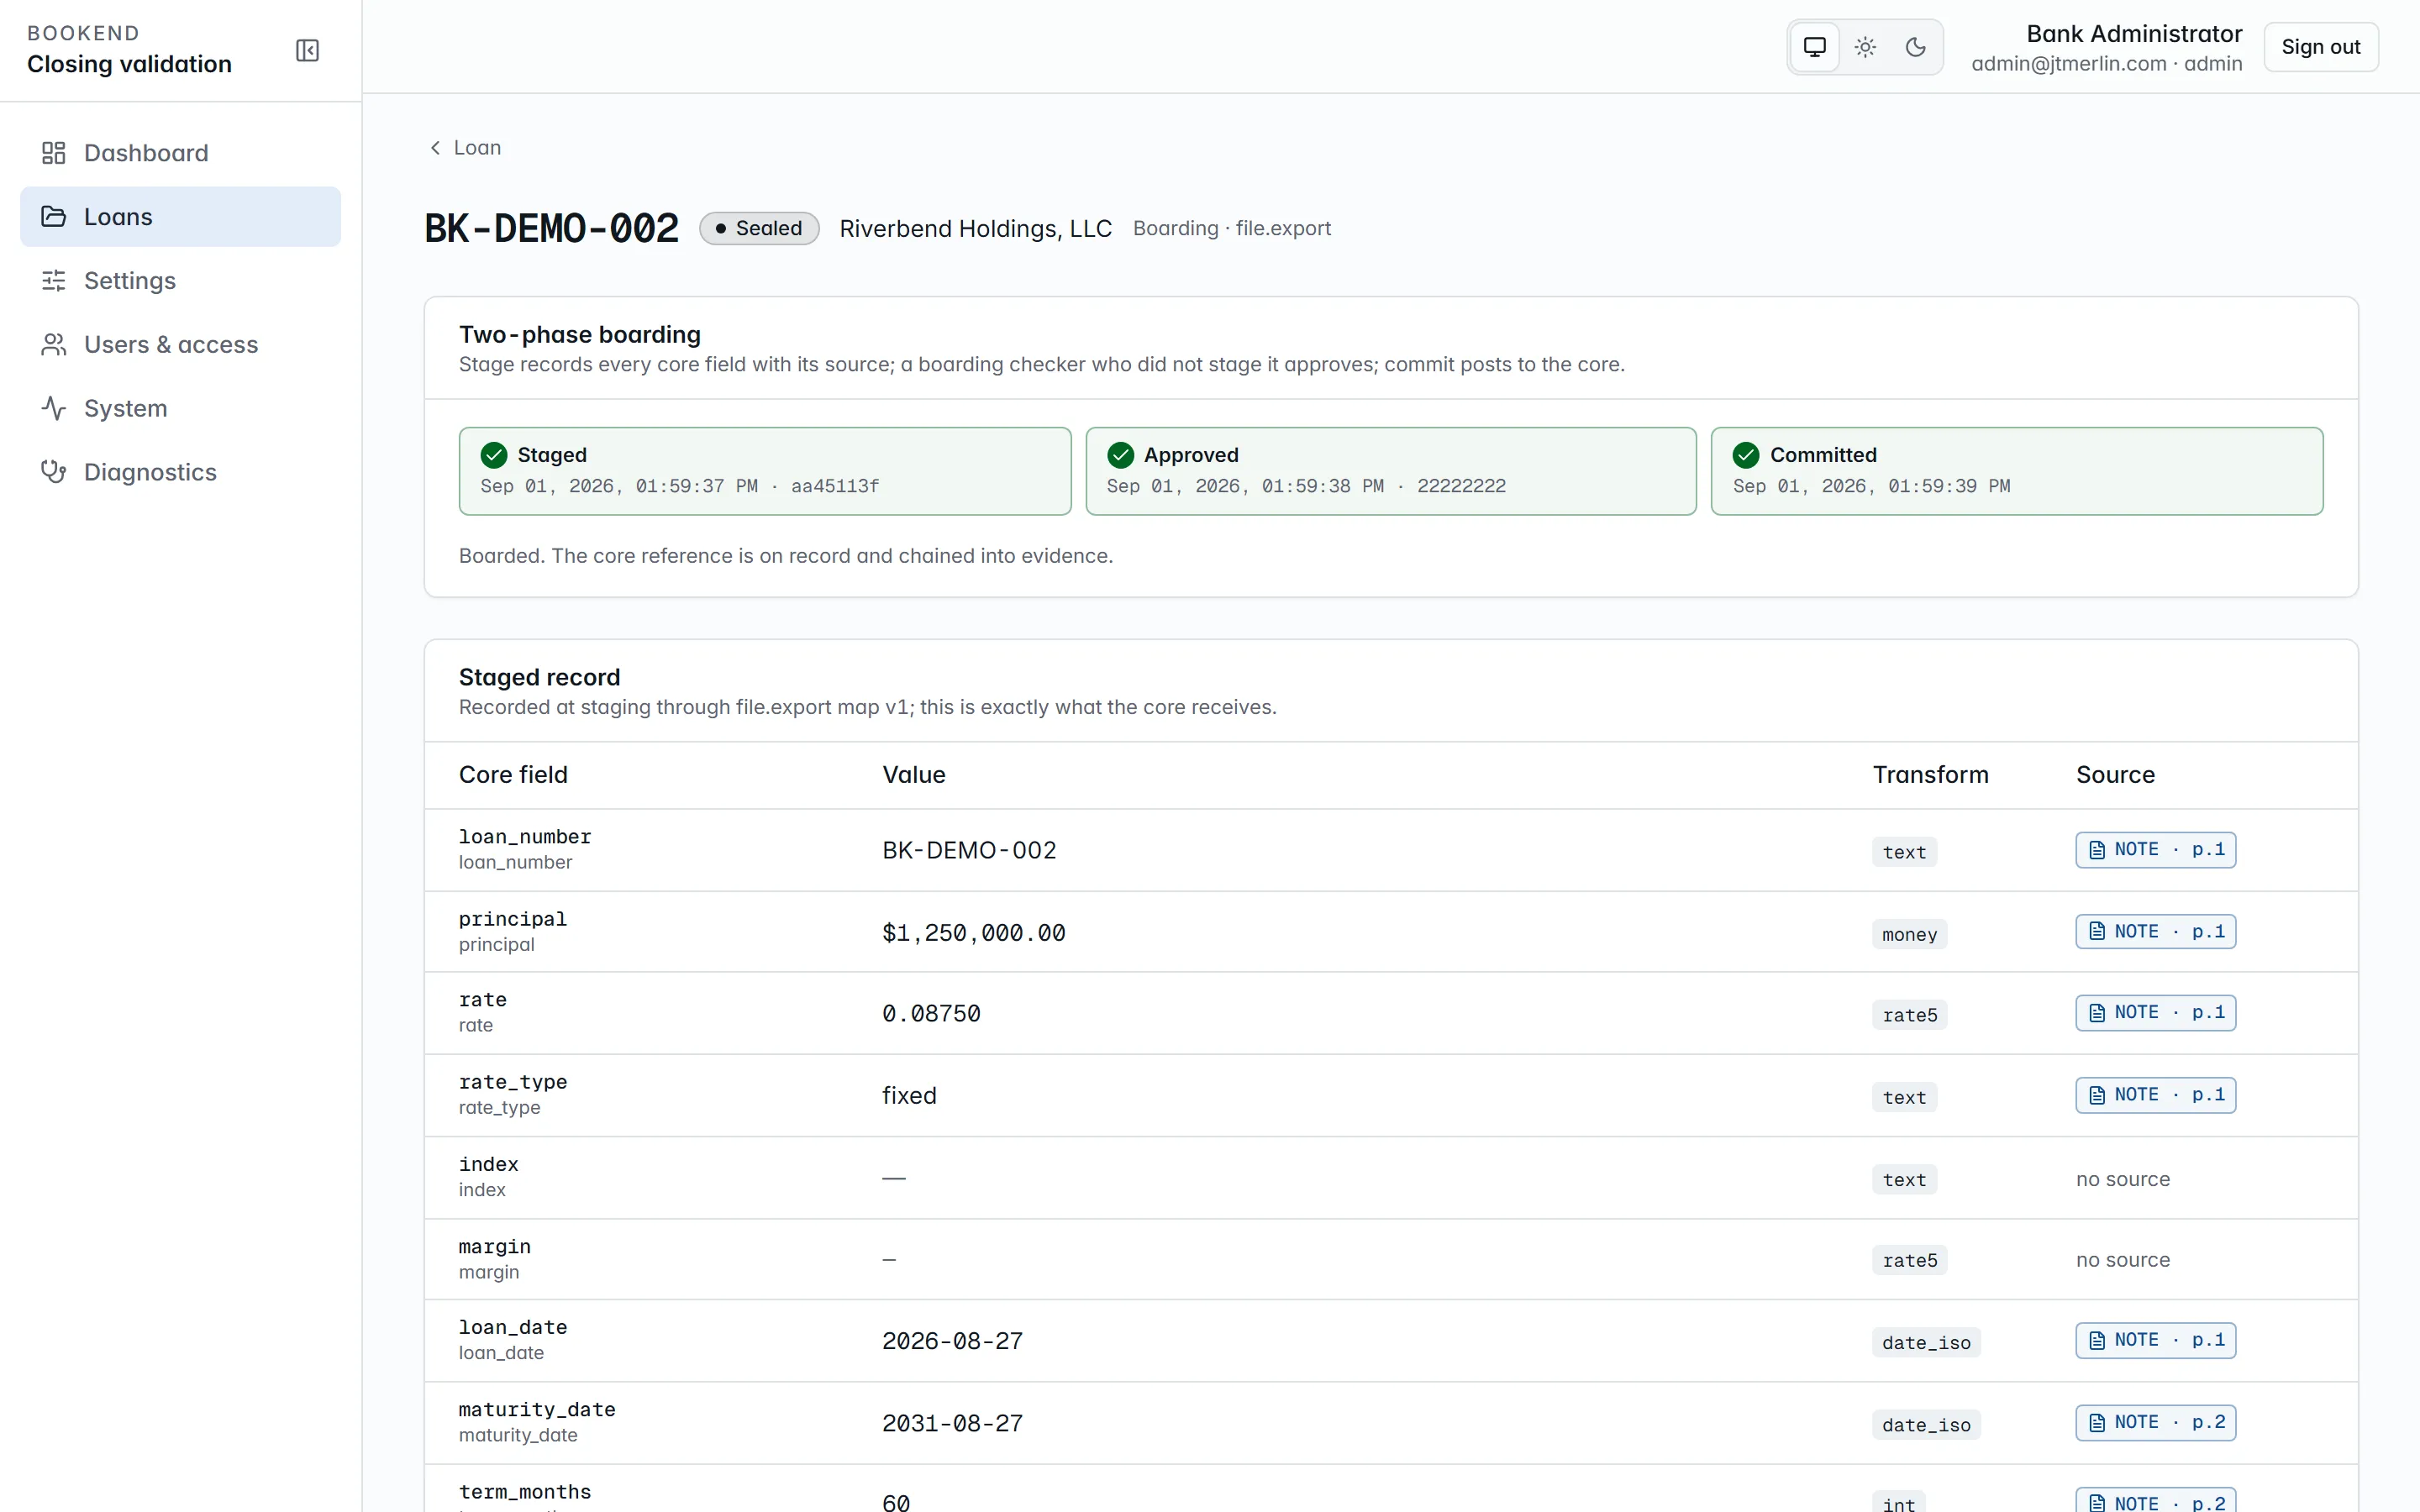This screenshot has width=2420, height=1512.
Task: Open Dashboard in the sidebar
Action: tap(180, 153)
